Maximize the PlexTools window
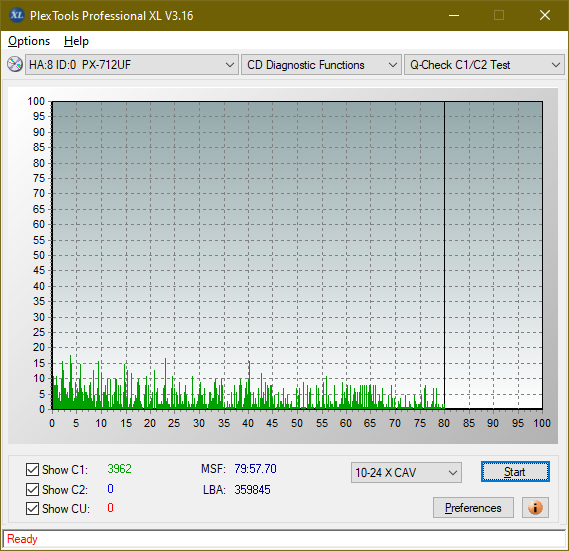Screen dimensions: 569x551 click(x=499, y=15)
